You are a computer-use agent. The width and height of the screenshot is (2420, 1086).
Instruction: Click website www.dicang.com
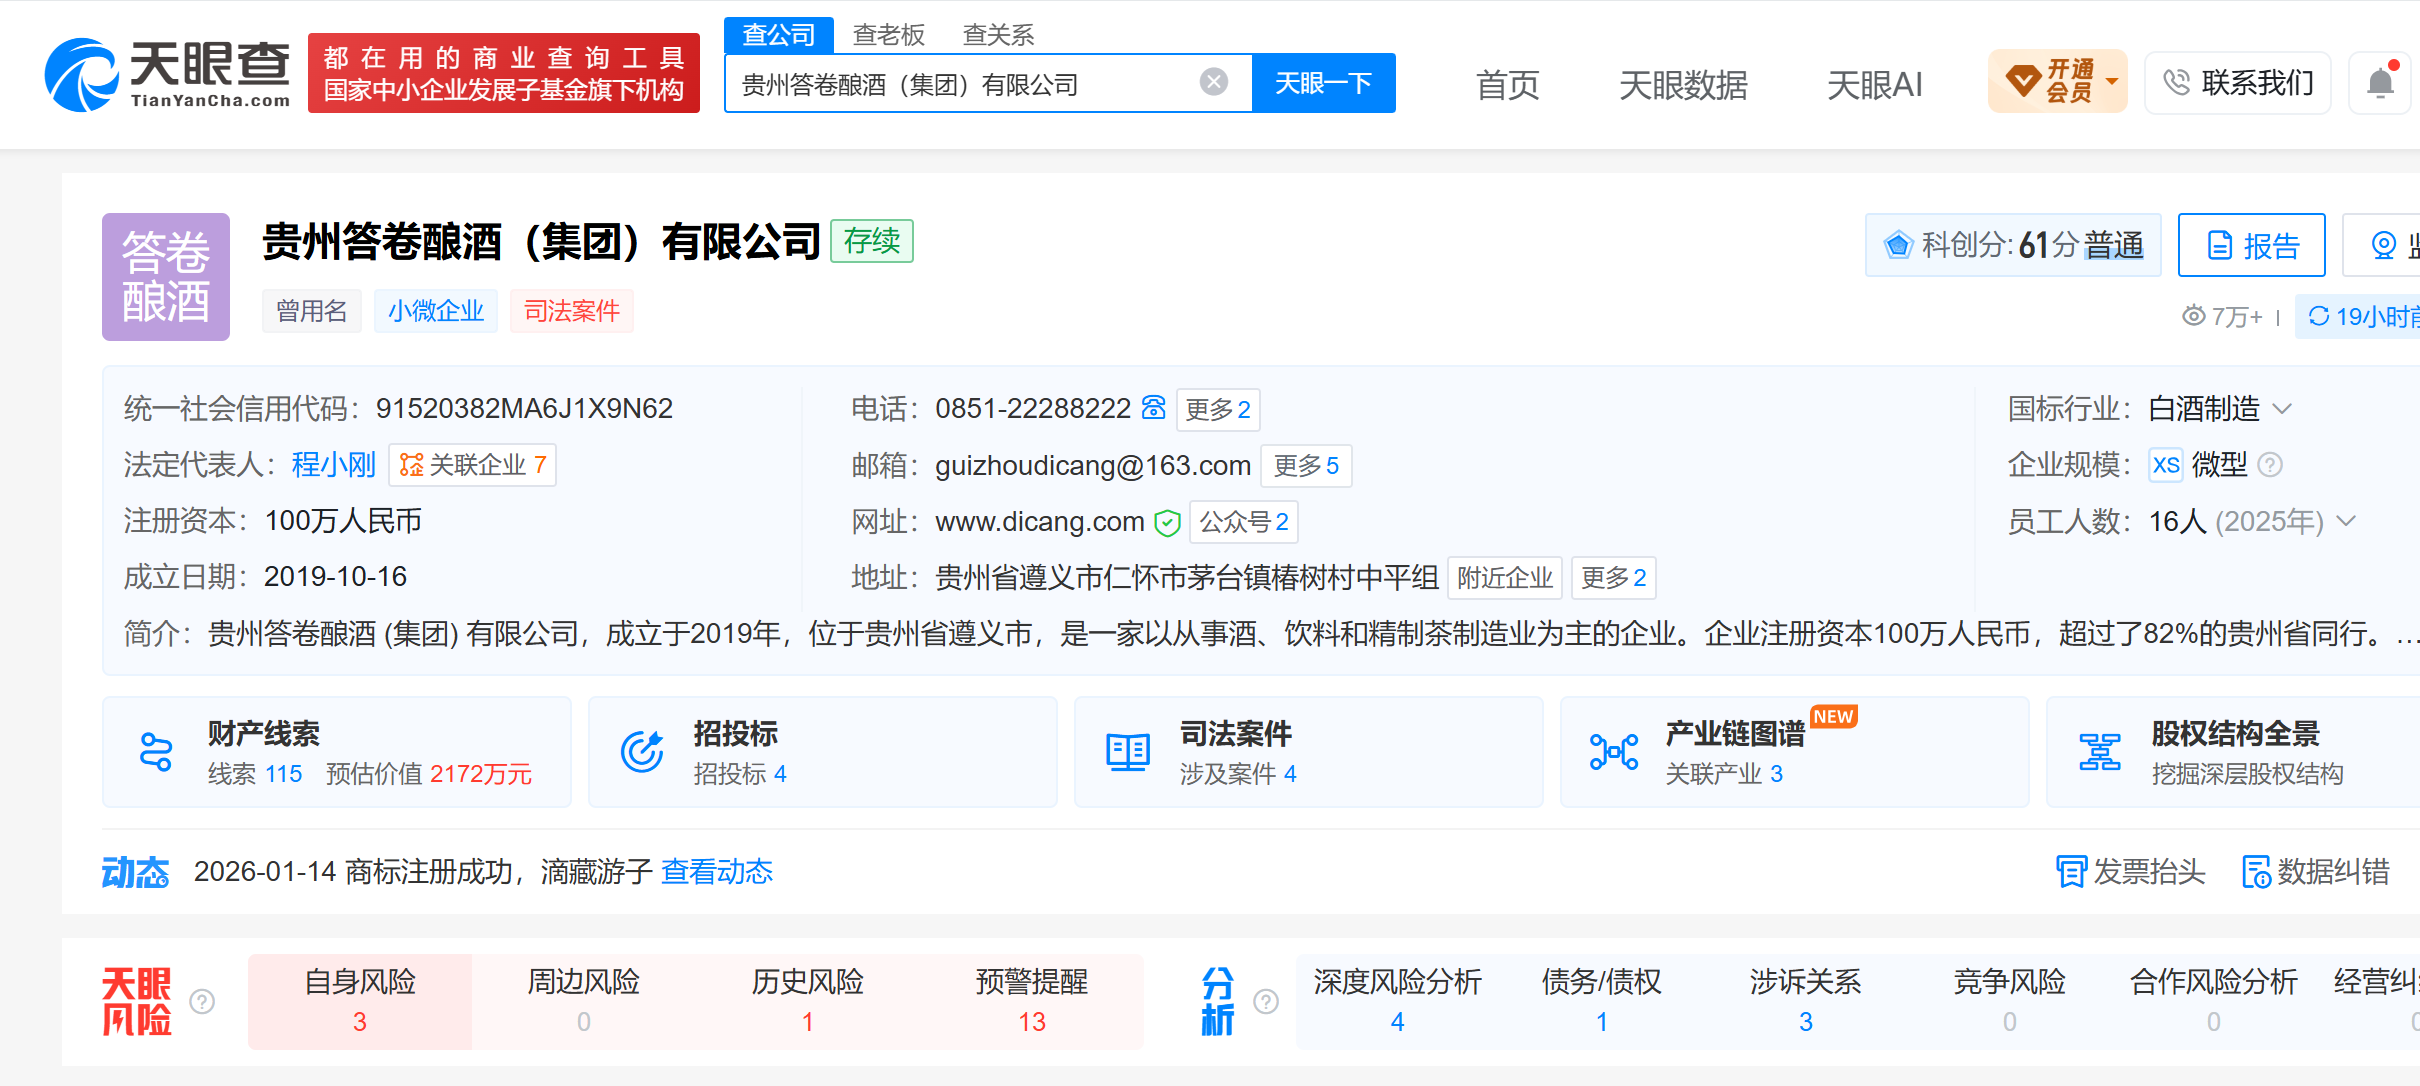[1040, 522]
